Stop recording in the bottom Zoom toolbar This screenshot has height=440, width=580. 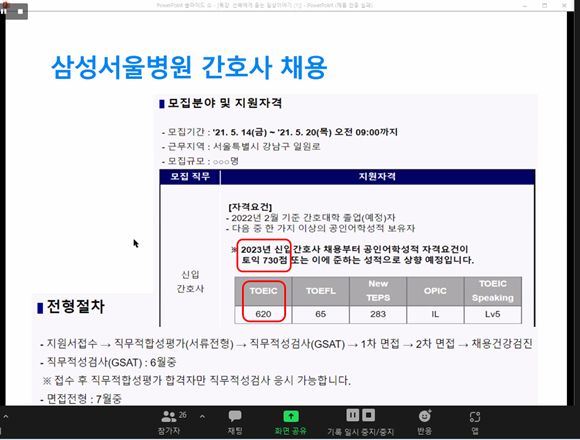(368, 415)
